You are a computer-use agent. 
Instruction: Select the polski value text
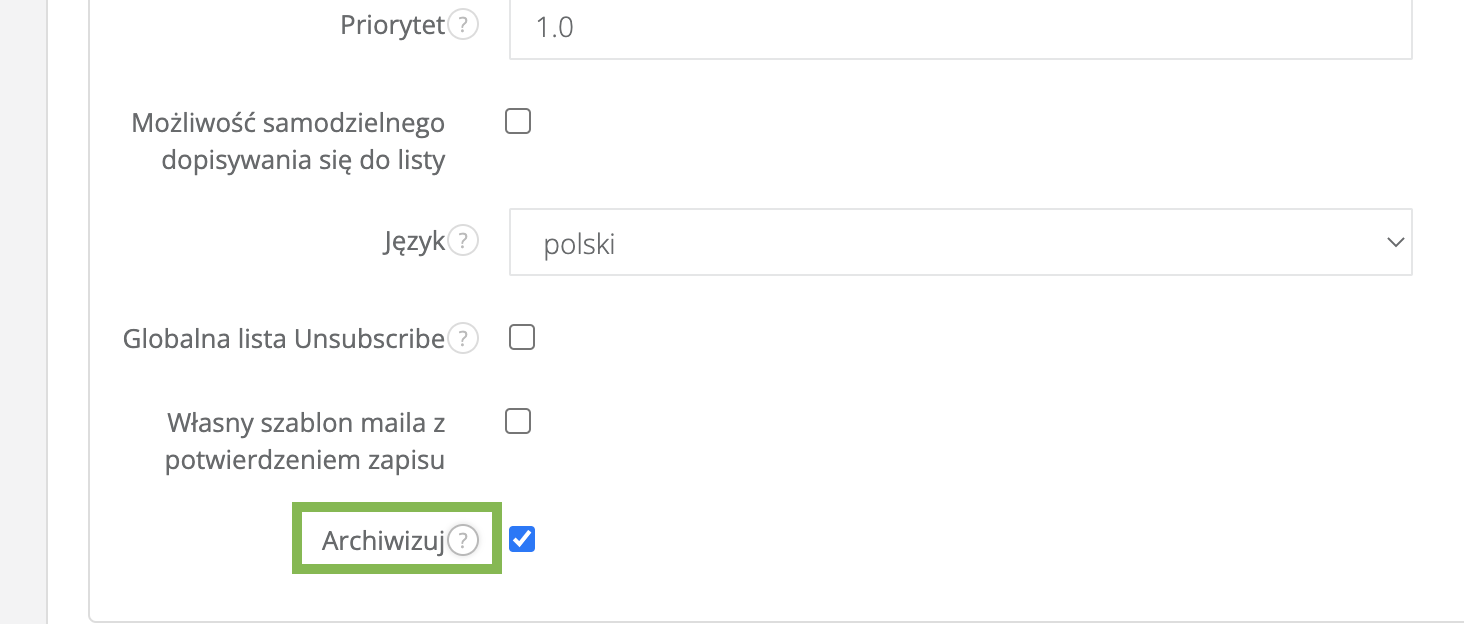pyautogui.click(x=579, y=244)
